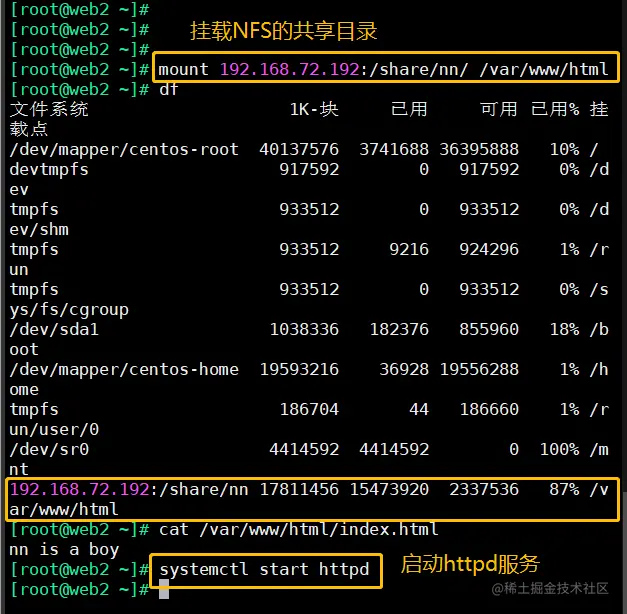The image size is (627, 614).
Task: Click the value '36928'
Action: (x=404, y=370)
